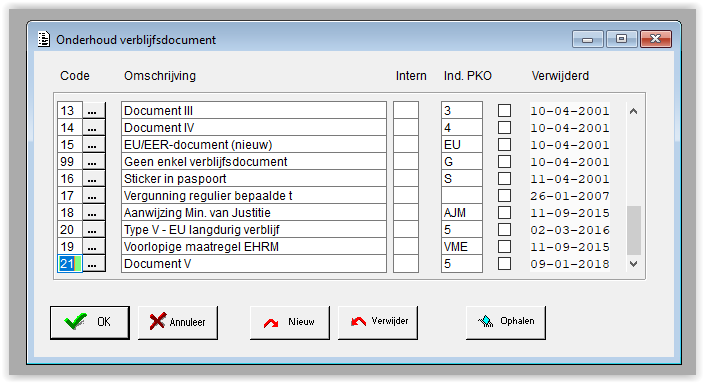This screenshot has width=704, height=383.
Task: Edit description 'Document V'
Action: coord(254,264)
